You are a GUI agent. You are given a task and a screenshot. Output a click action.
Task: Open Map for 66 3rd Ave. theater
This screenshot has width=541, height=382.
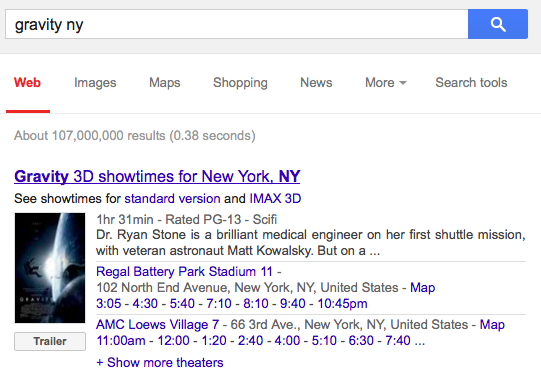[x=492, y=324]
